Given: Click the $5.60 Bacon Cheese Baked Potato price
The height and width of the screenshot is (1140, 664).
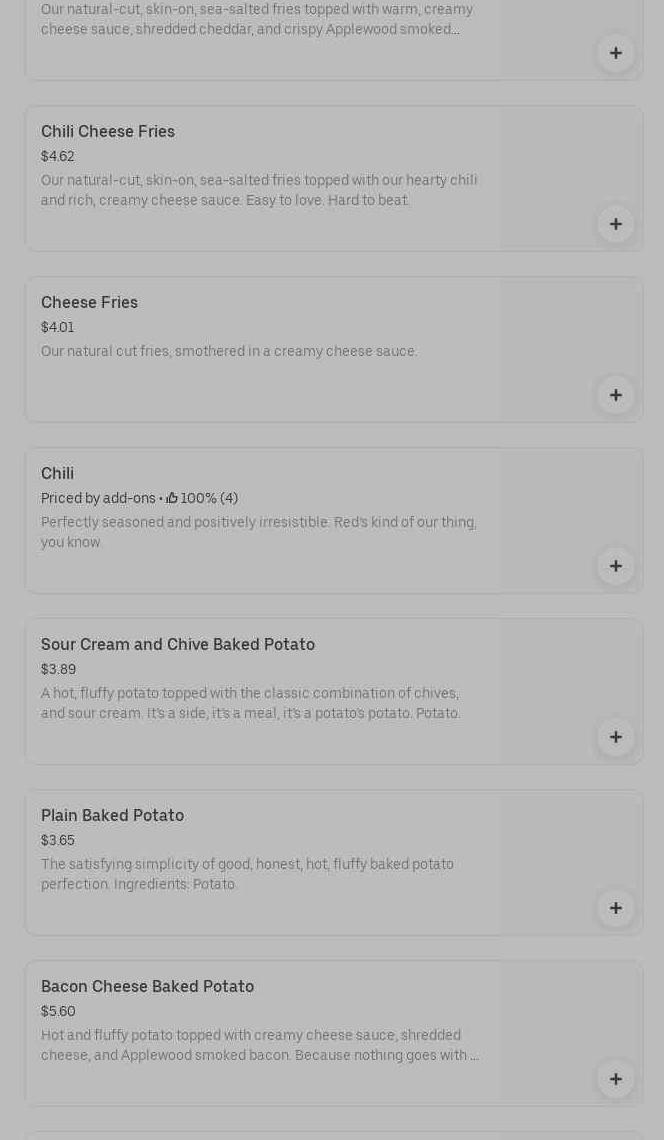Looking at the screenshot, I should click(58, 1012).
